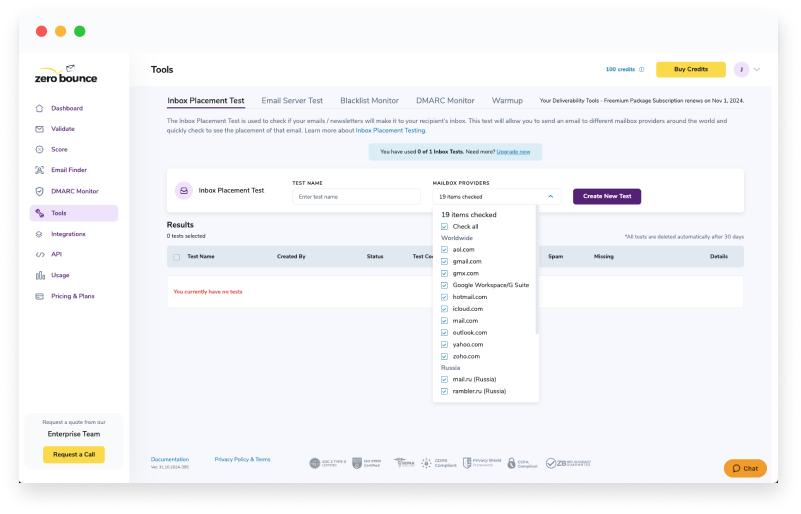Click the API code brackets icon
The image size is (801, 514).
point(40,254)
